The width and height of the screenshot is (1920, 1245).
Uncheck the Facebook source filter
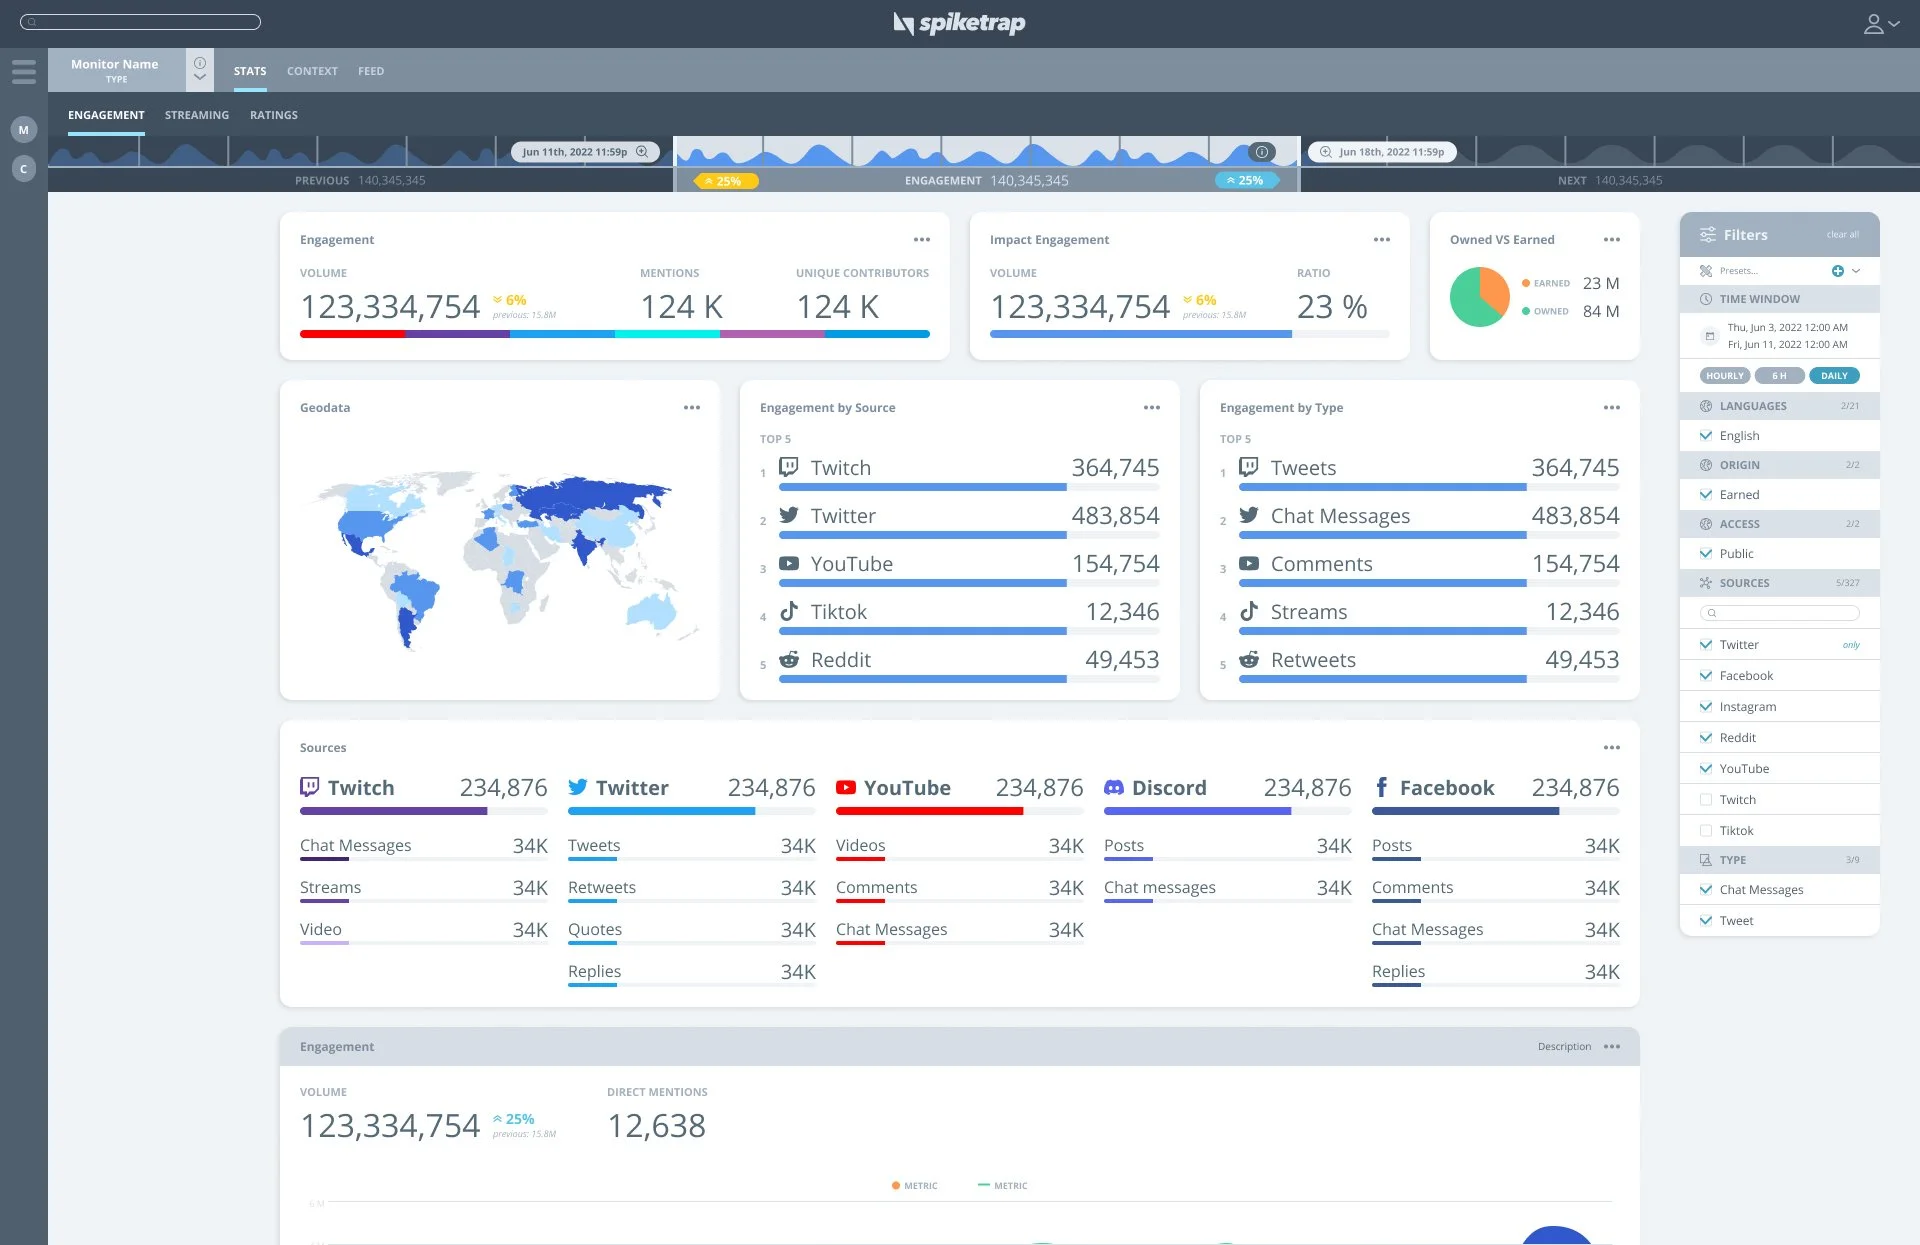tap(1706, 676)
